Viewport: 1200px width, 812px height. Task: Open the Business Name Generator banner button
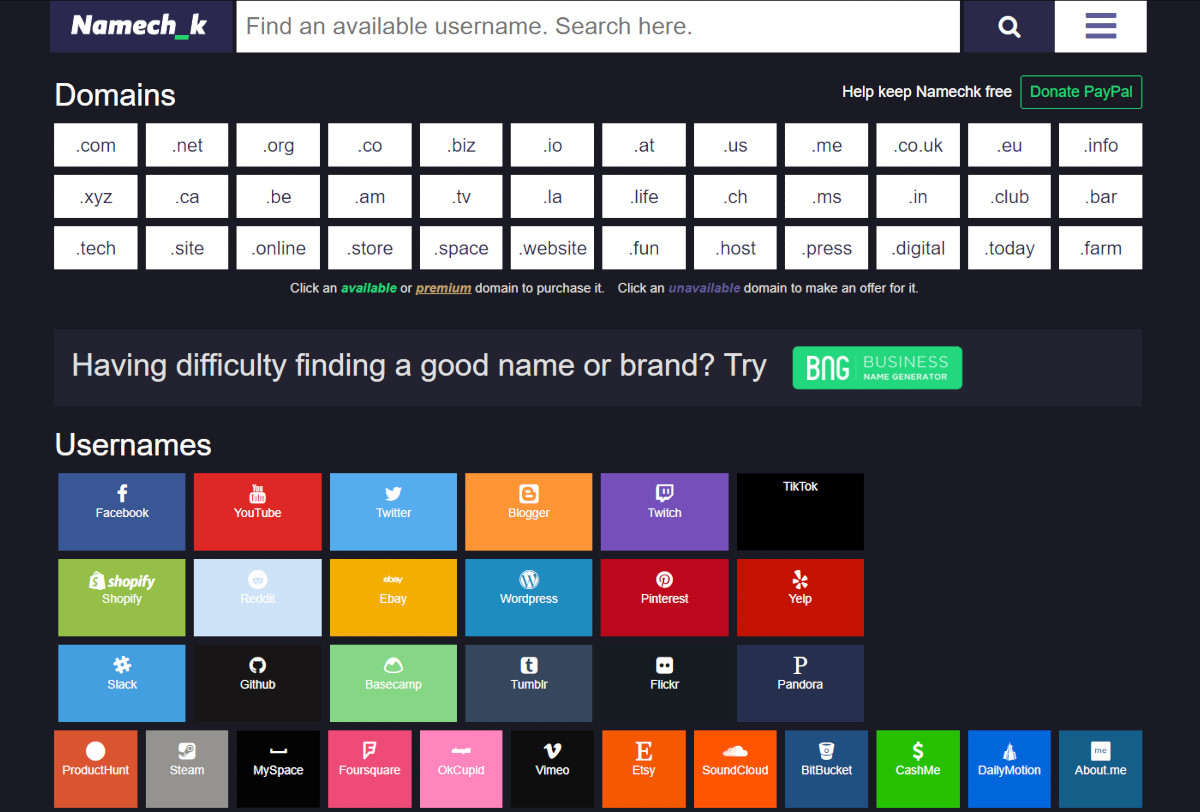click(x=877, y=367)
